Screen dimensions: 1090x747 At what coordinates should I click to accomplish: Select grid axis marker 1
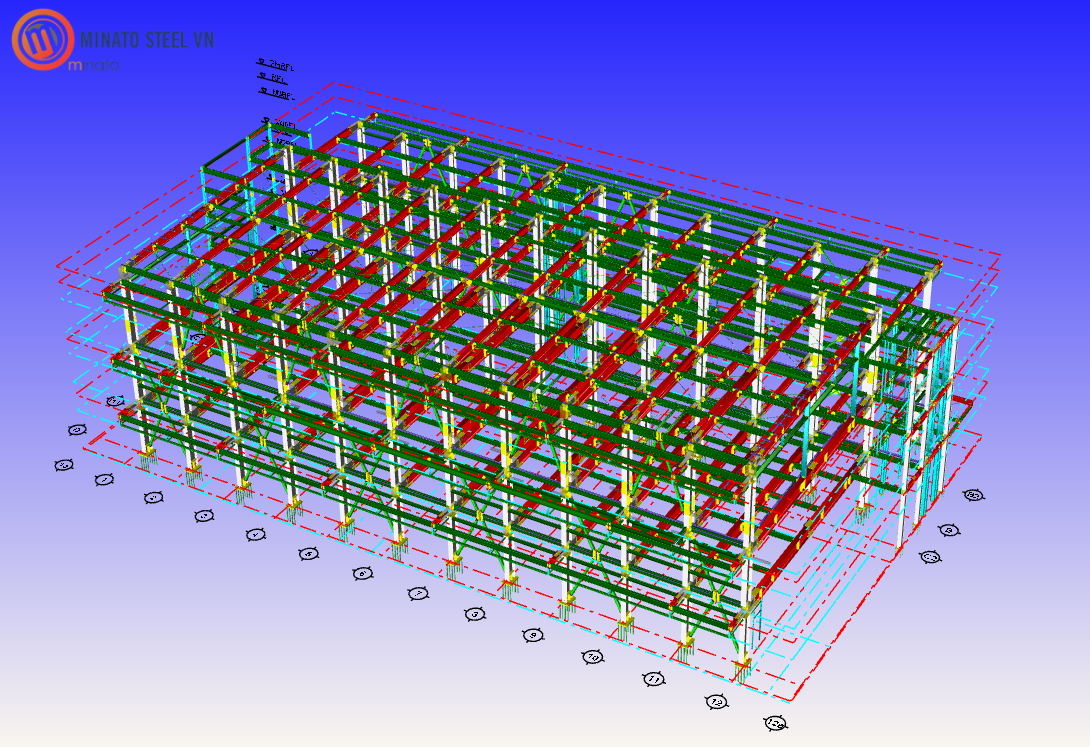[x=104, y=479]
